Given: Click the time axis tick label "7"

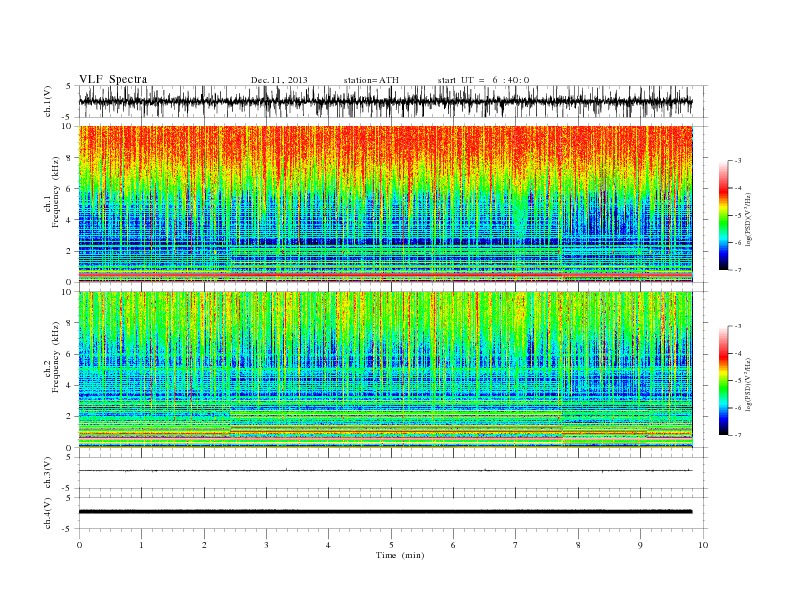Looking at the screenshot, I should (516, 545).
